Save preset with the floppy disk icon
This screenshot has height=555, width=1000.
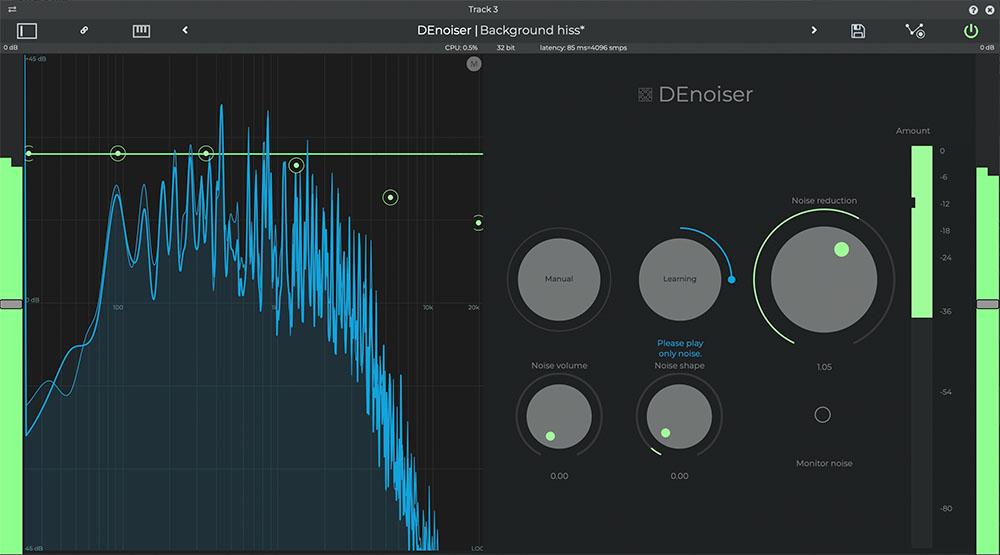(x=858, y=31)
